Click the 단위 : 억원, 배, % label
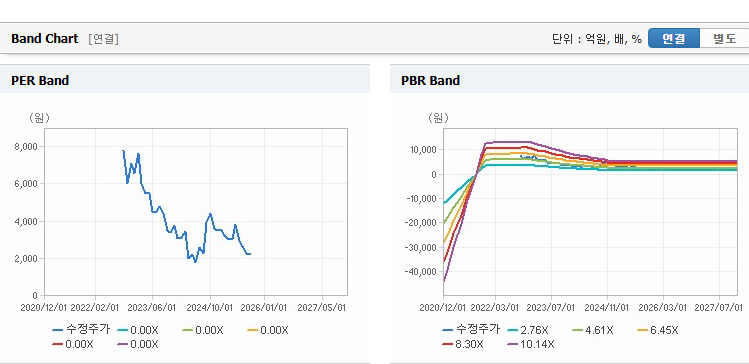The height and width of the screenshot is (364, 749). click(x=597, y=39)
